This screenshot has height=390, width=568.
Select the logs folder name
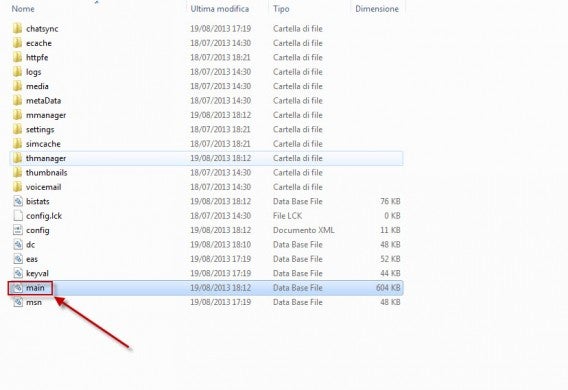point(34,72)
